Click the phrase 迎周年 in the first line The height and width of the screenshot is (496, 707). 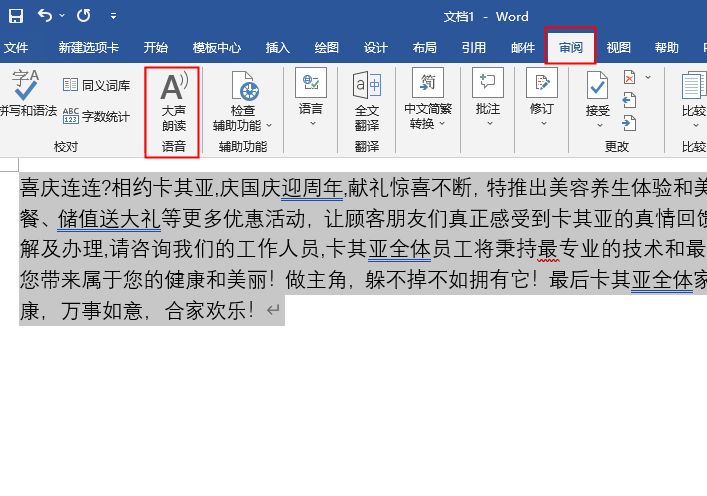pos(312,187)
